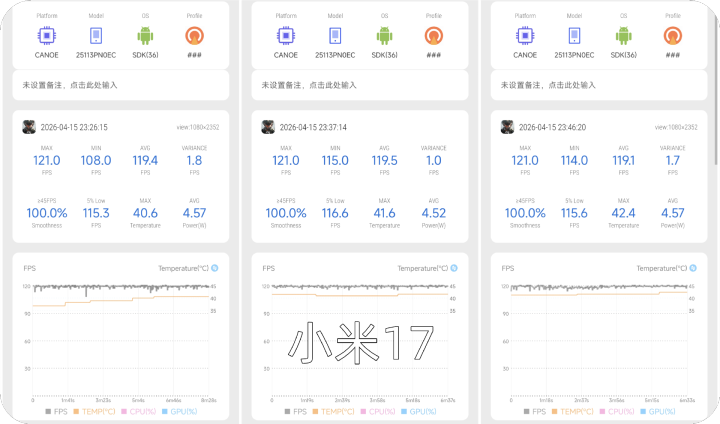Viewport: 720px width, 424px height.
Task: Click the timestamp 2026-04-15 23:26:15
Action: pos(74,127)
